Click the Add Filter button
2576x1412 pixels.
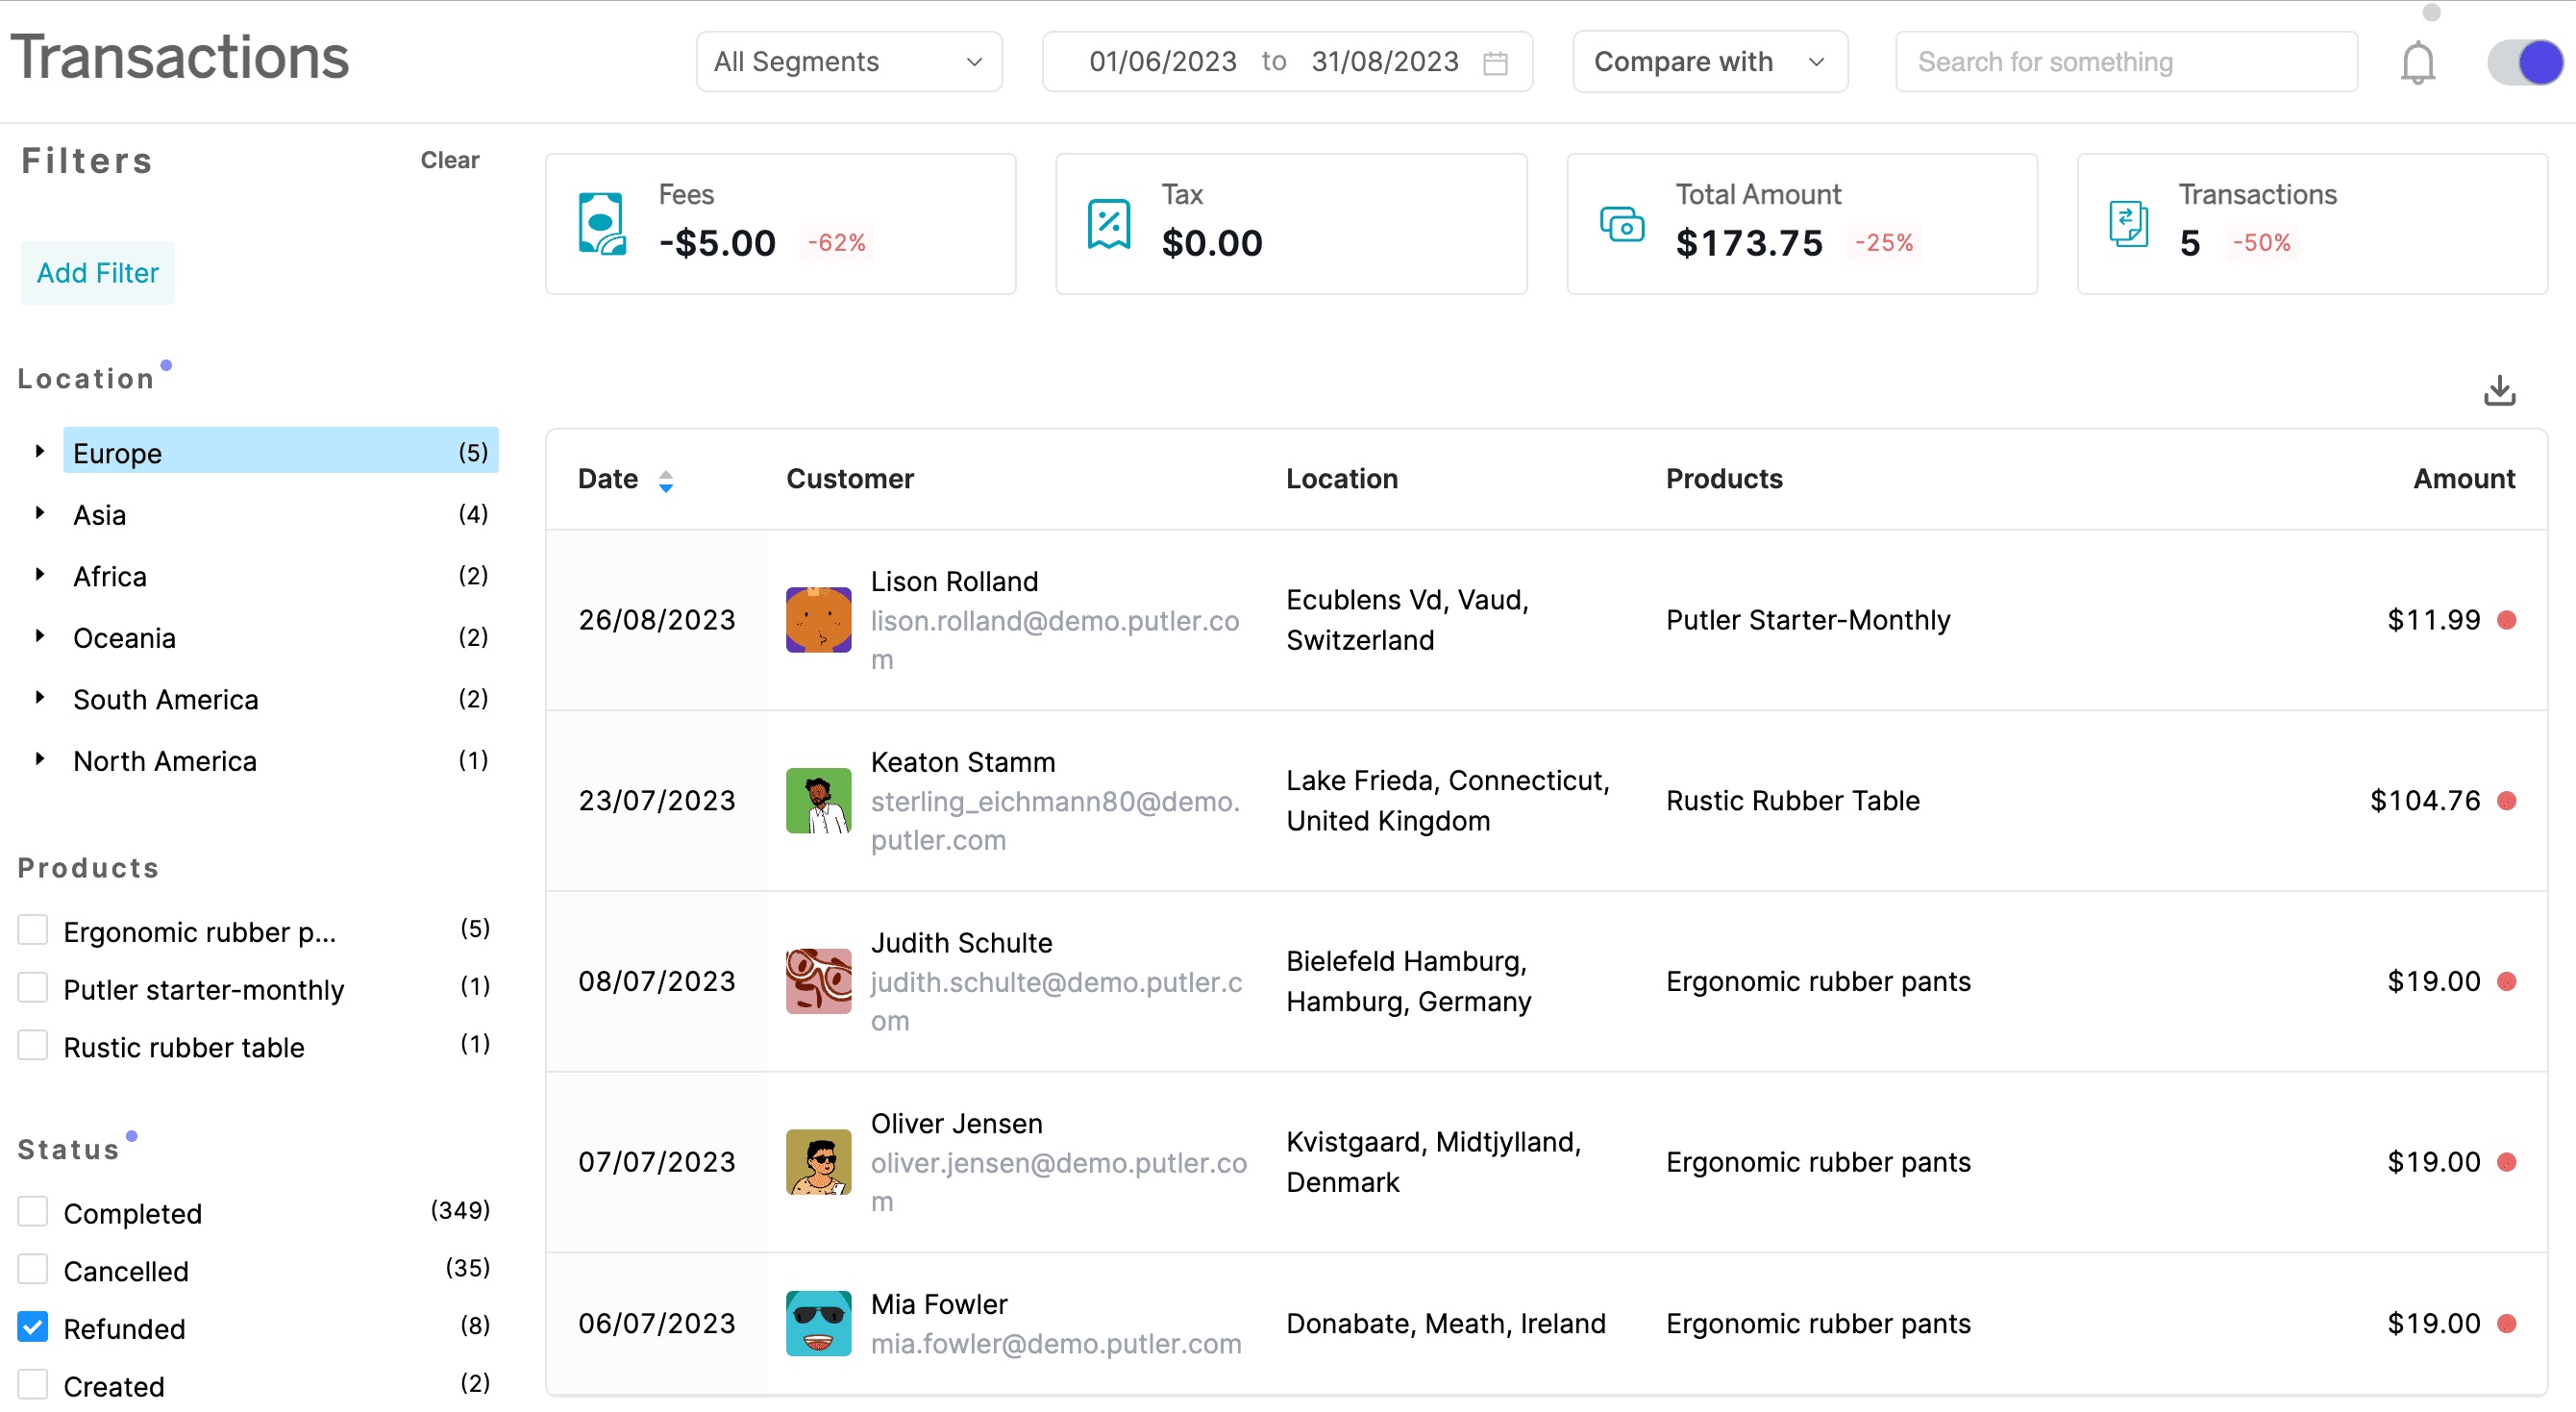pyautogui.click(x=97, y=273)
